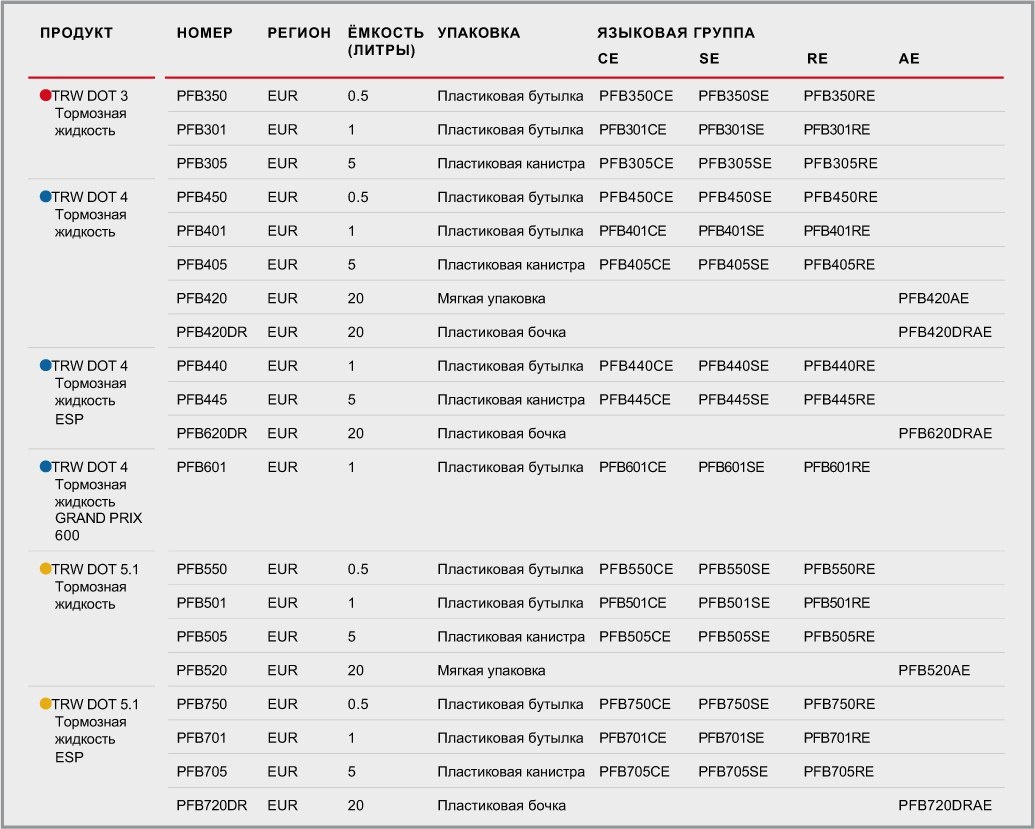This screenshot has width=1035, height=829.
Task: Click the PFB620DRAE code
Action: [945, 434]
